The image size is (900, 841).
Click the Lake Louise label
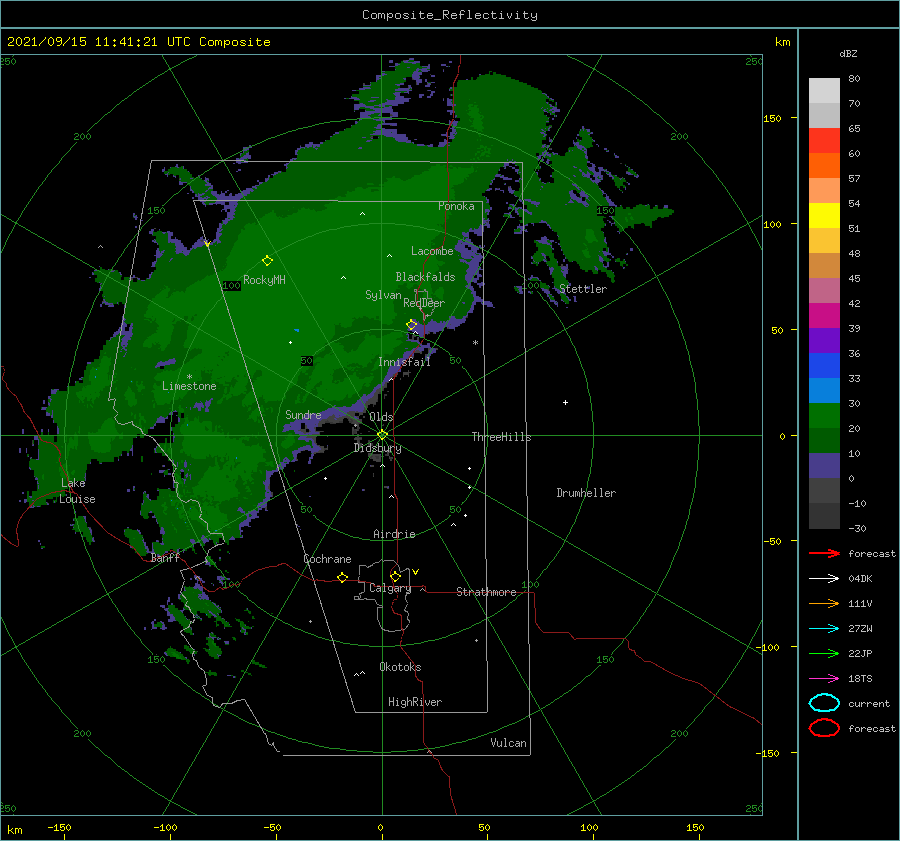point(77,491)
